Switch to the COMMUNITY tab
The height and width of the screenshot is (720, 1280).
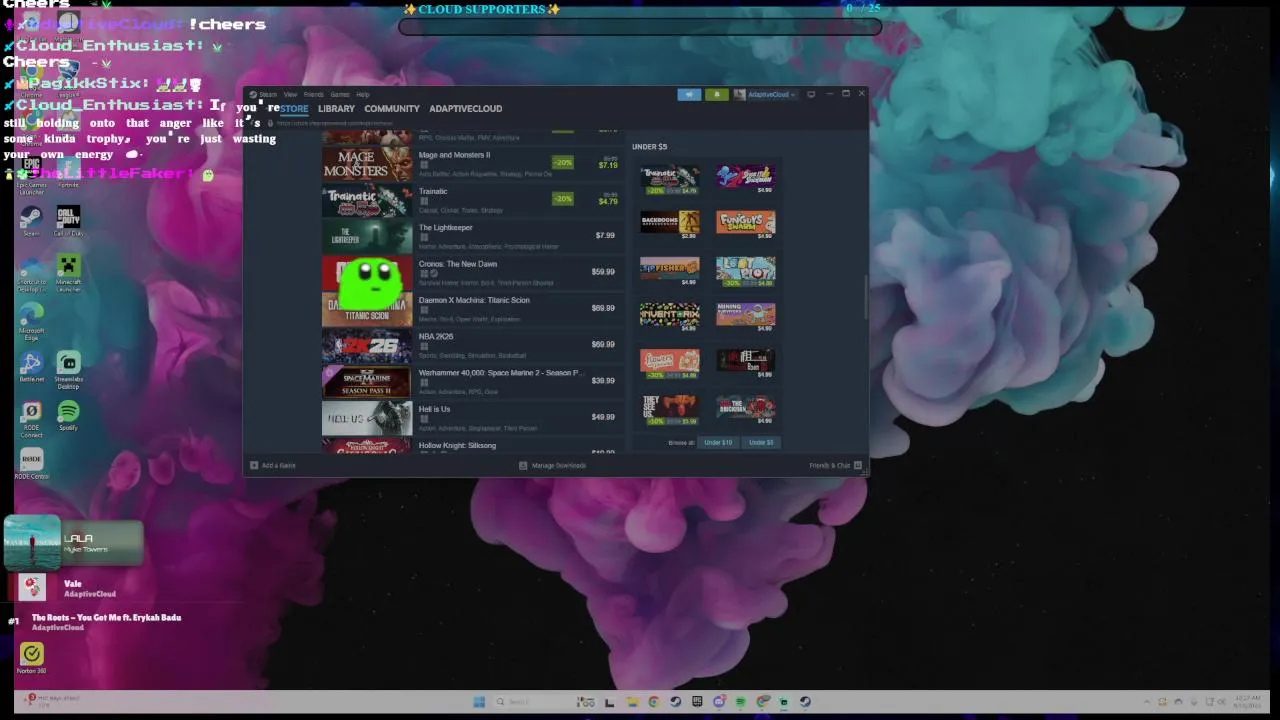392,108
